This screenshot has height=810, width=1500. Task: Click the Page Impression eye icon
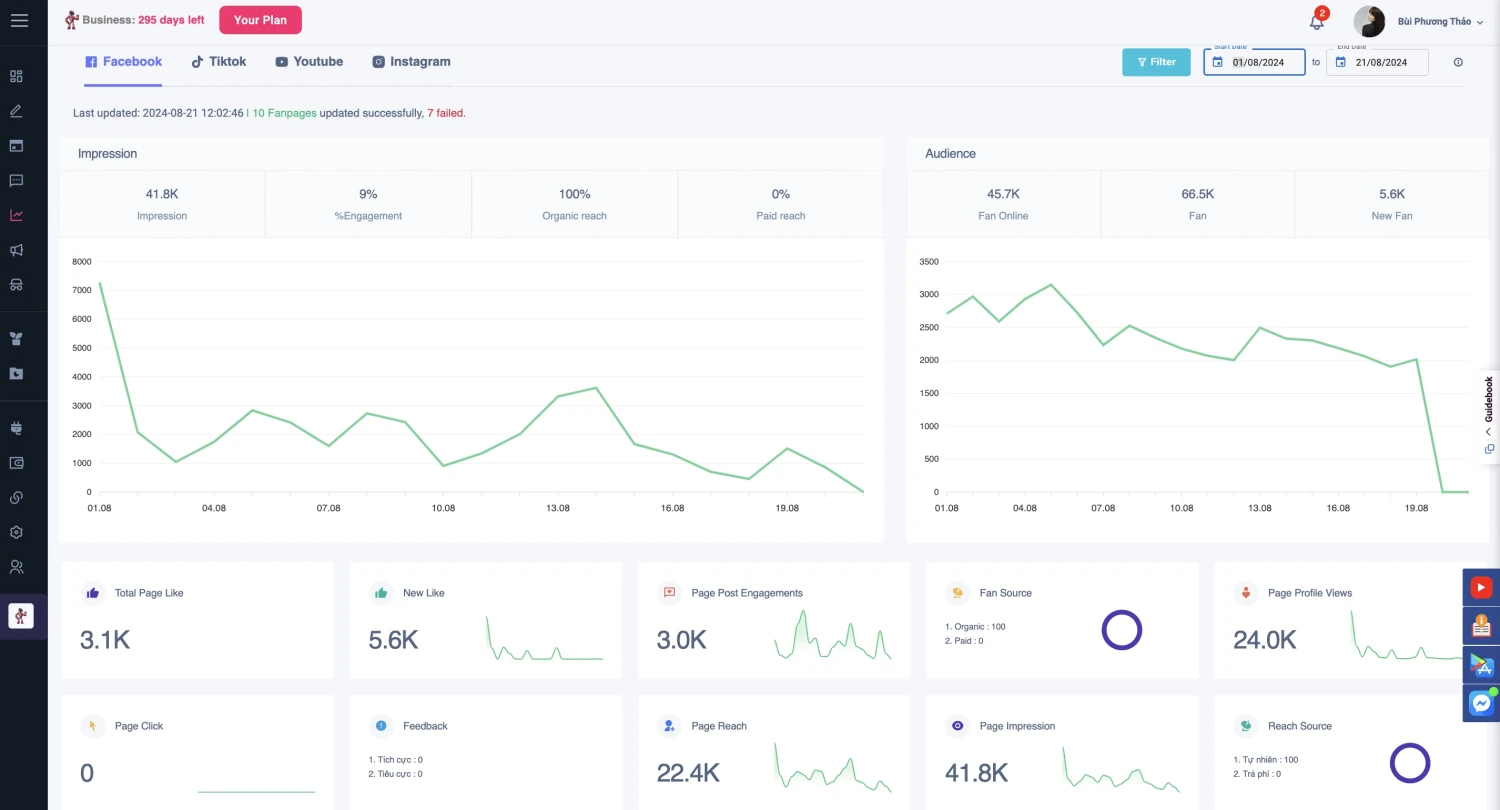958,726
